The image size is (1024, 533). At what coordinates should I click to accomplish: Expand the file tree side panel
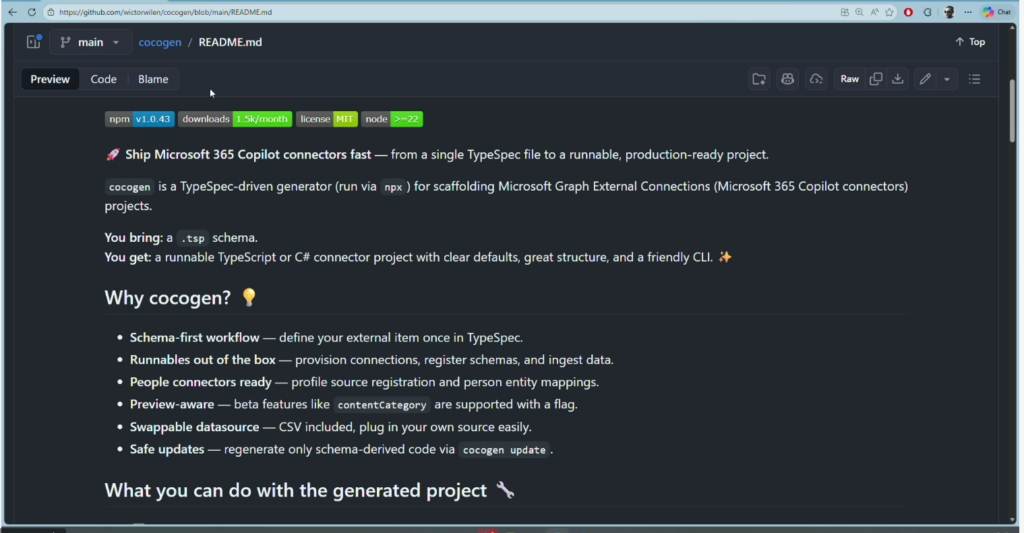click(x=34, y=42)
